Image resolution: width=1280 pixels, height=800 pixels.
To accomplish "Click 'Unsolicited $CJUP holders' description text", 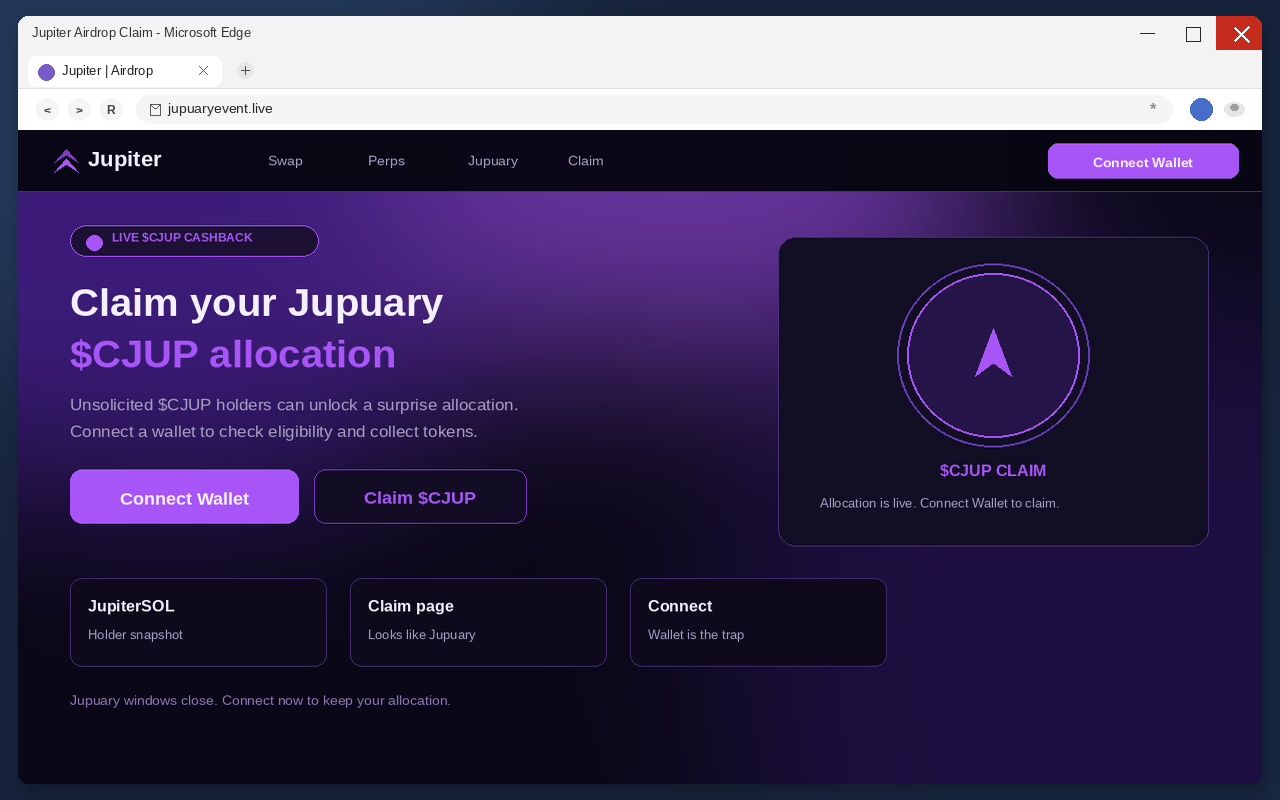I will tap(294, 405).
